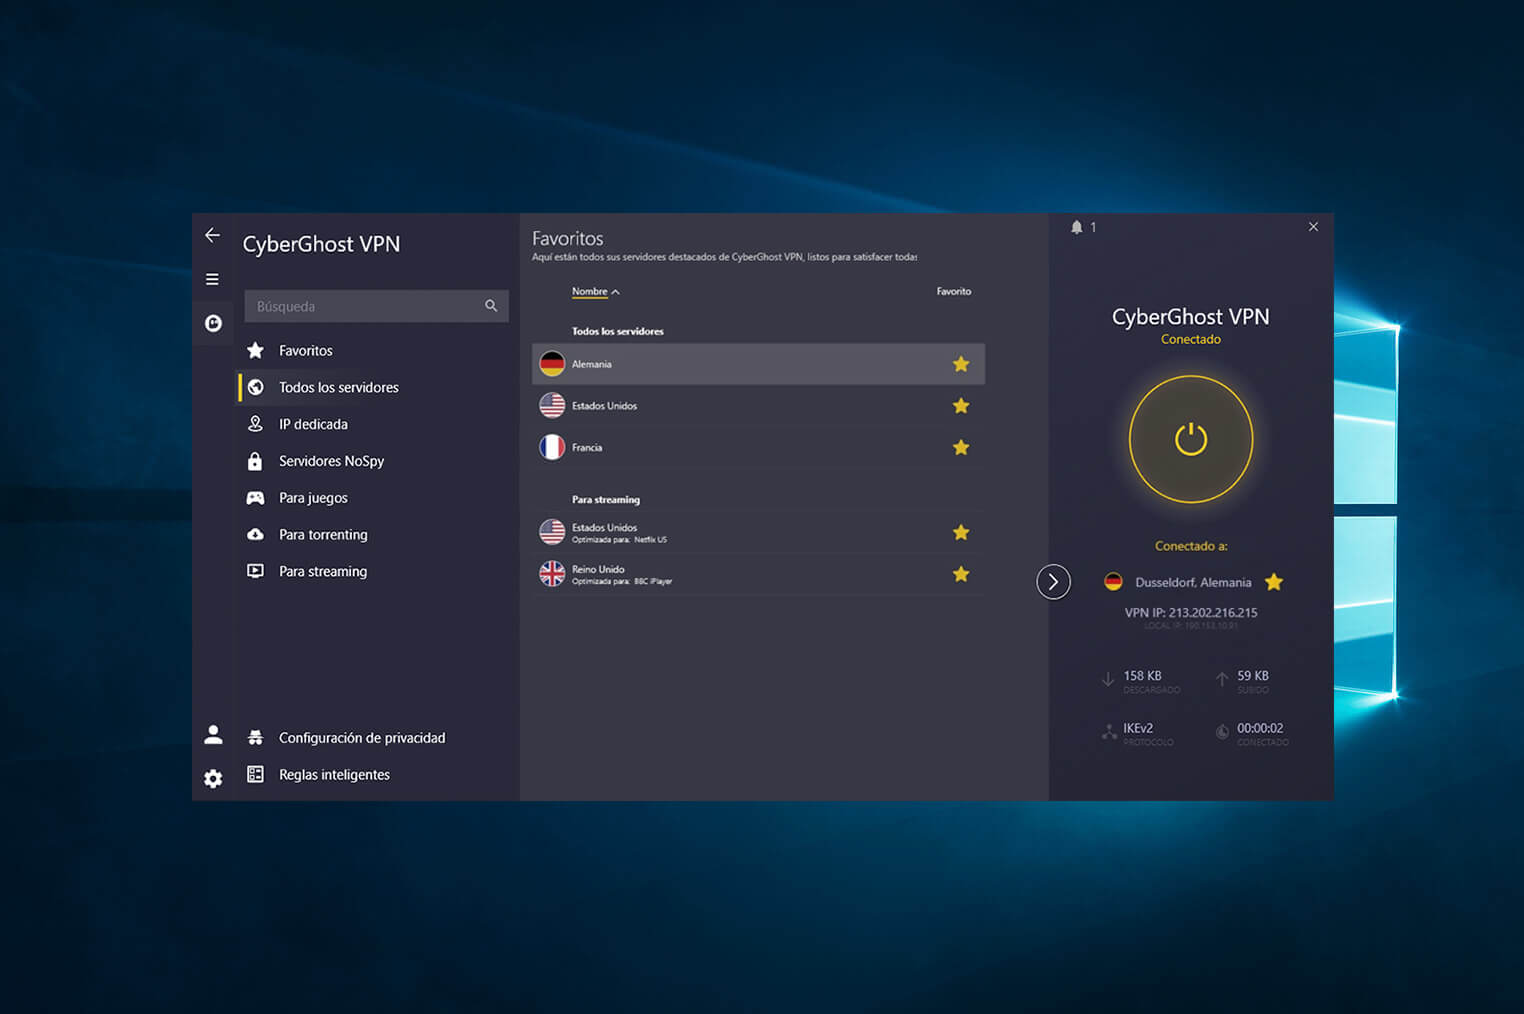Toggle favorite star for Estados Unidos all-servers row
This screenshot has width=1524, height=1014.
pyautogui.click(x=961, y=406)
